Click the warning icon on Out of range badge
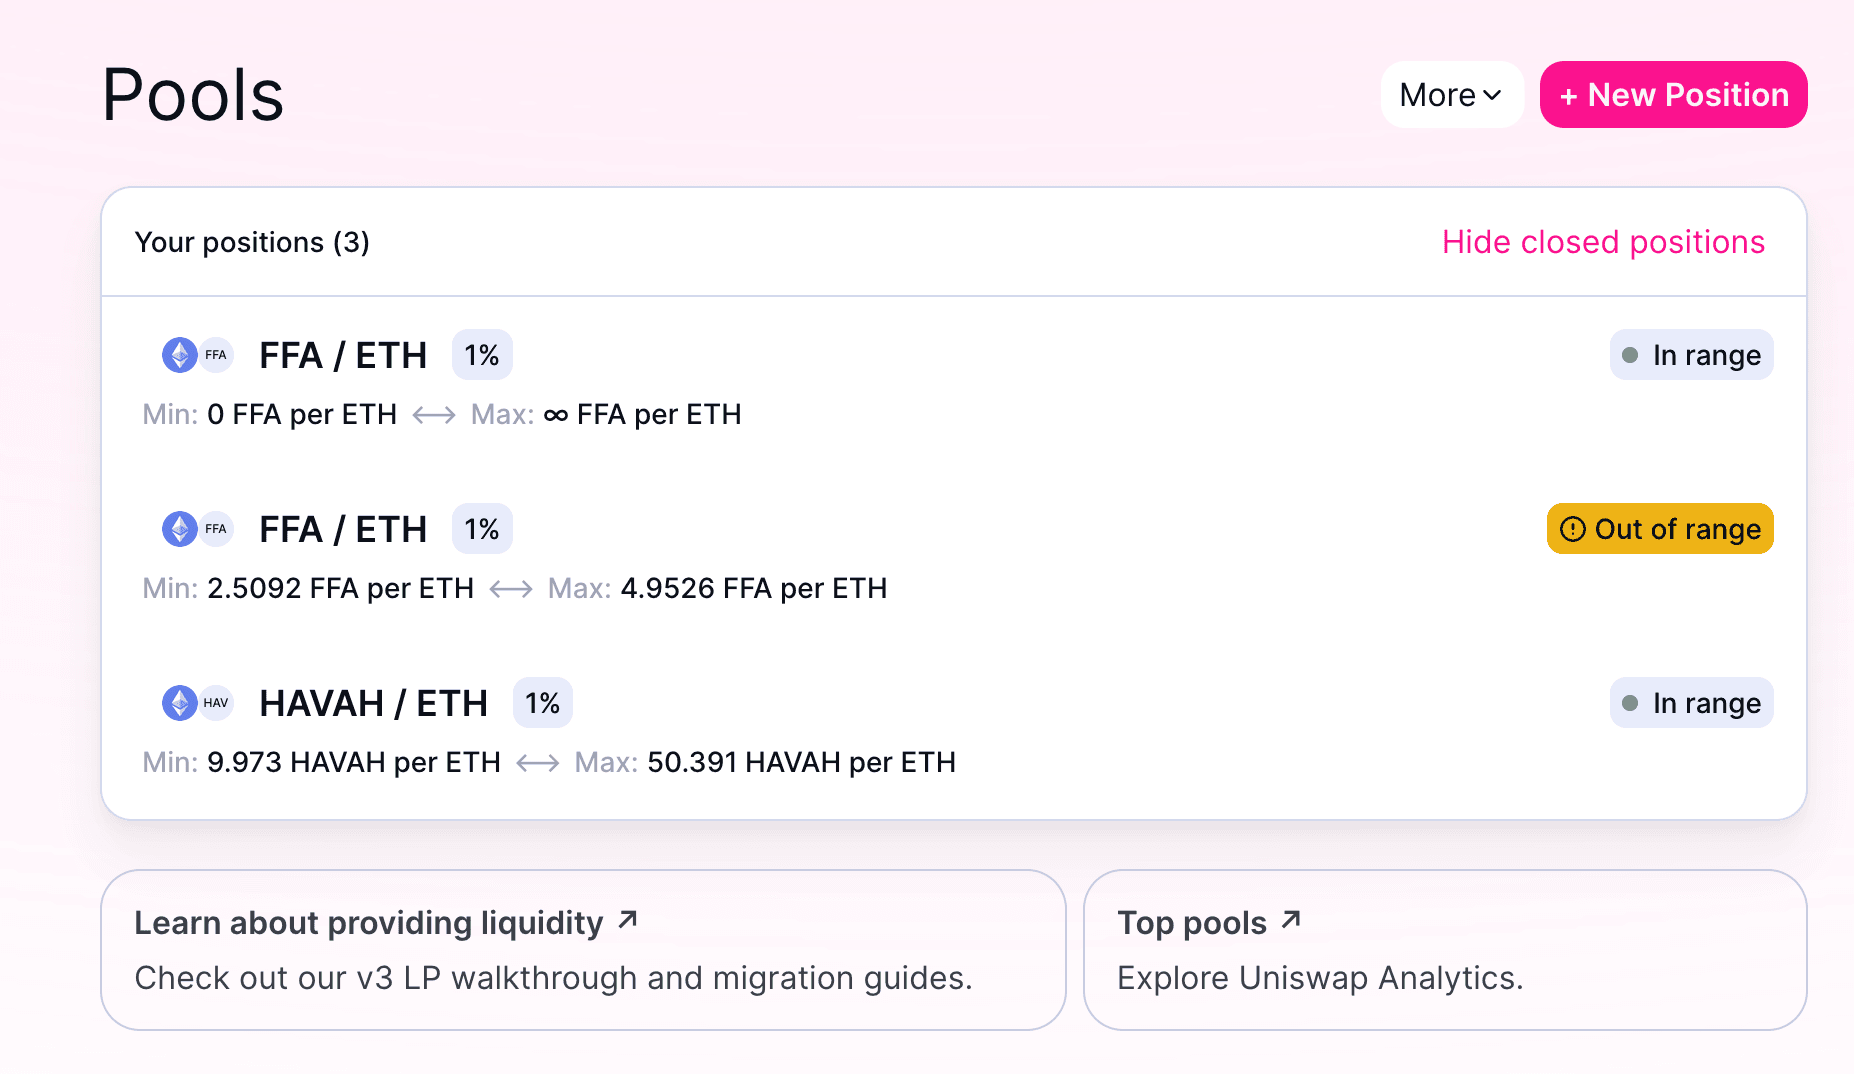This screenshot has height=1074, width=1854. (x=1573, y=529)
